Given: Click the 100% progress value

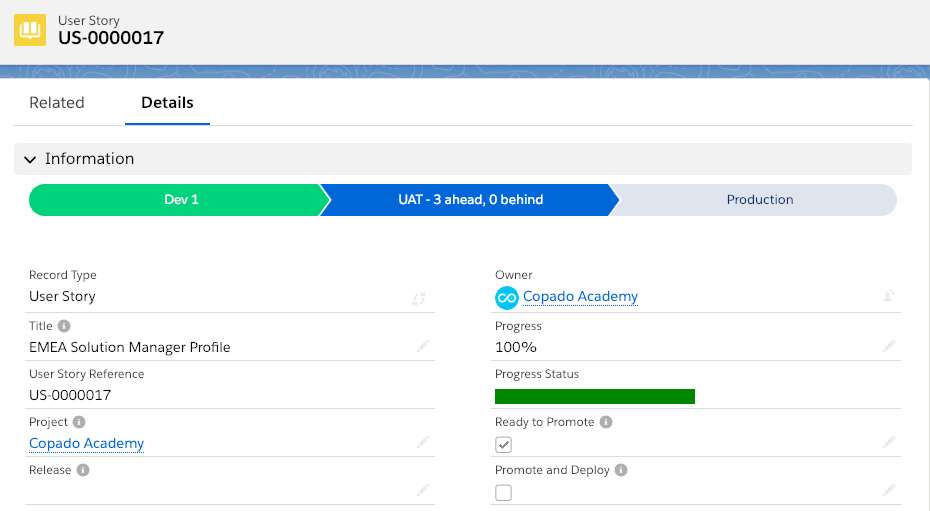Looking at the screenshot, I should click(515, 347).
